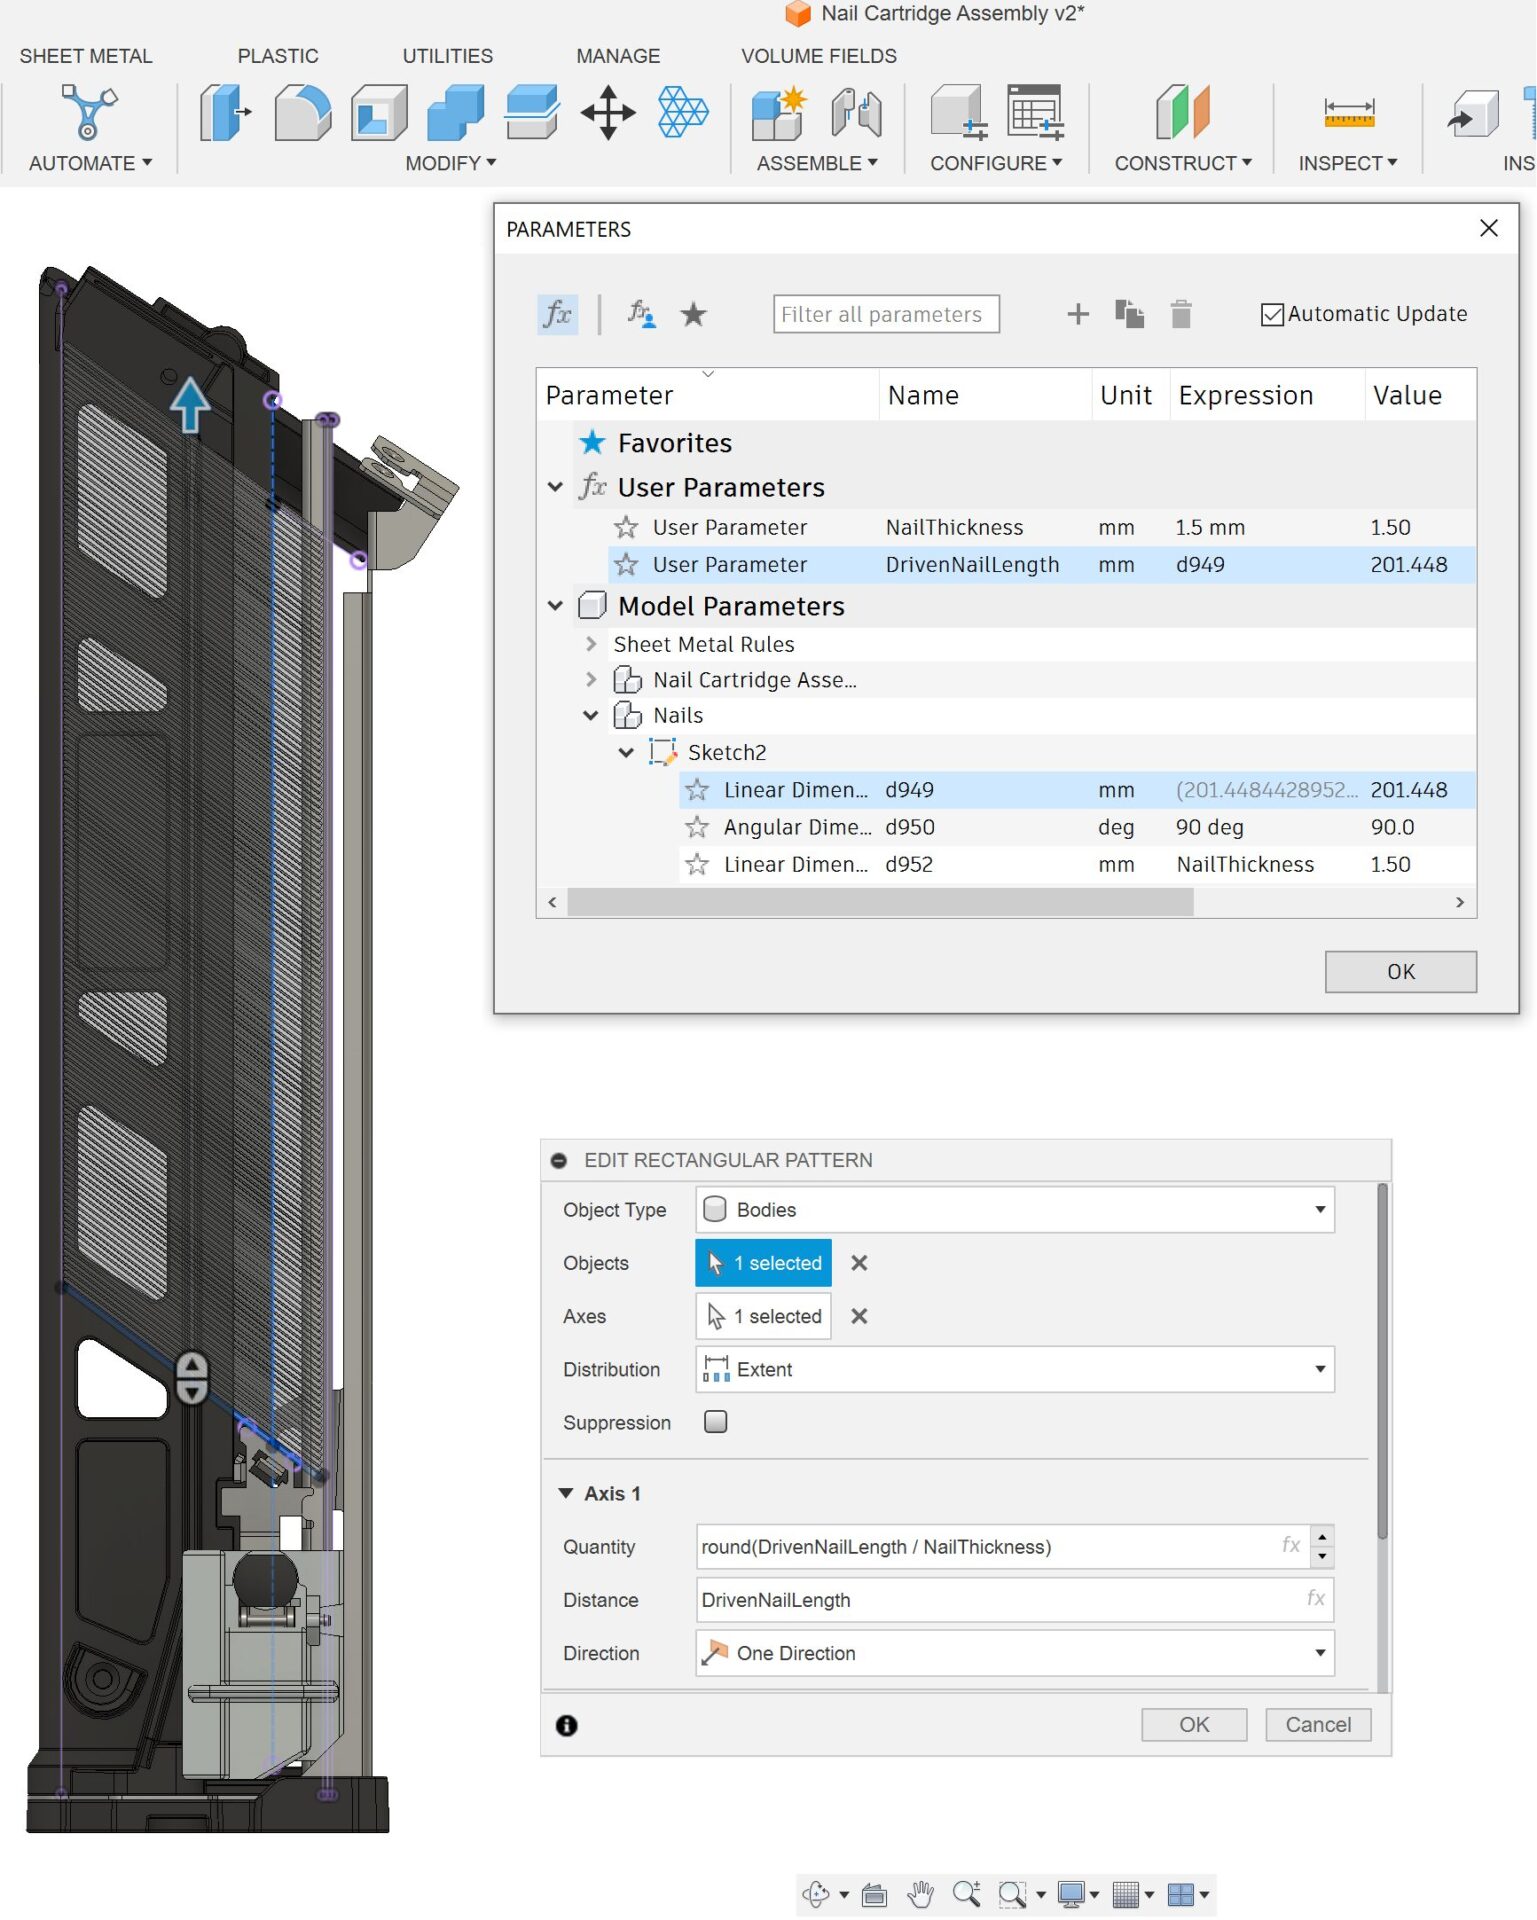Viewport: 1537px width, 1920px height.
Task: Click the New Component icon
Action: tap(779, 111)
